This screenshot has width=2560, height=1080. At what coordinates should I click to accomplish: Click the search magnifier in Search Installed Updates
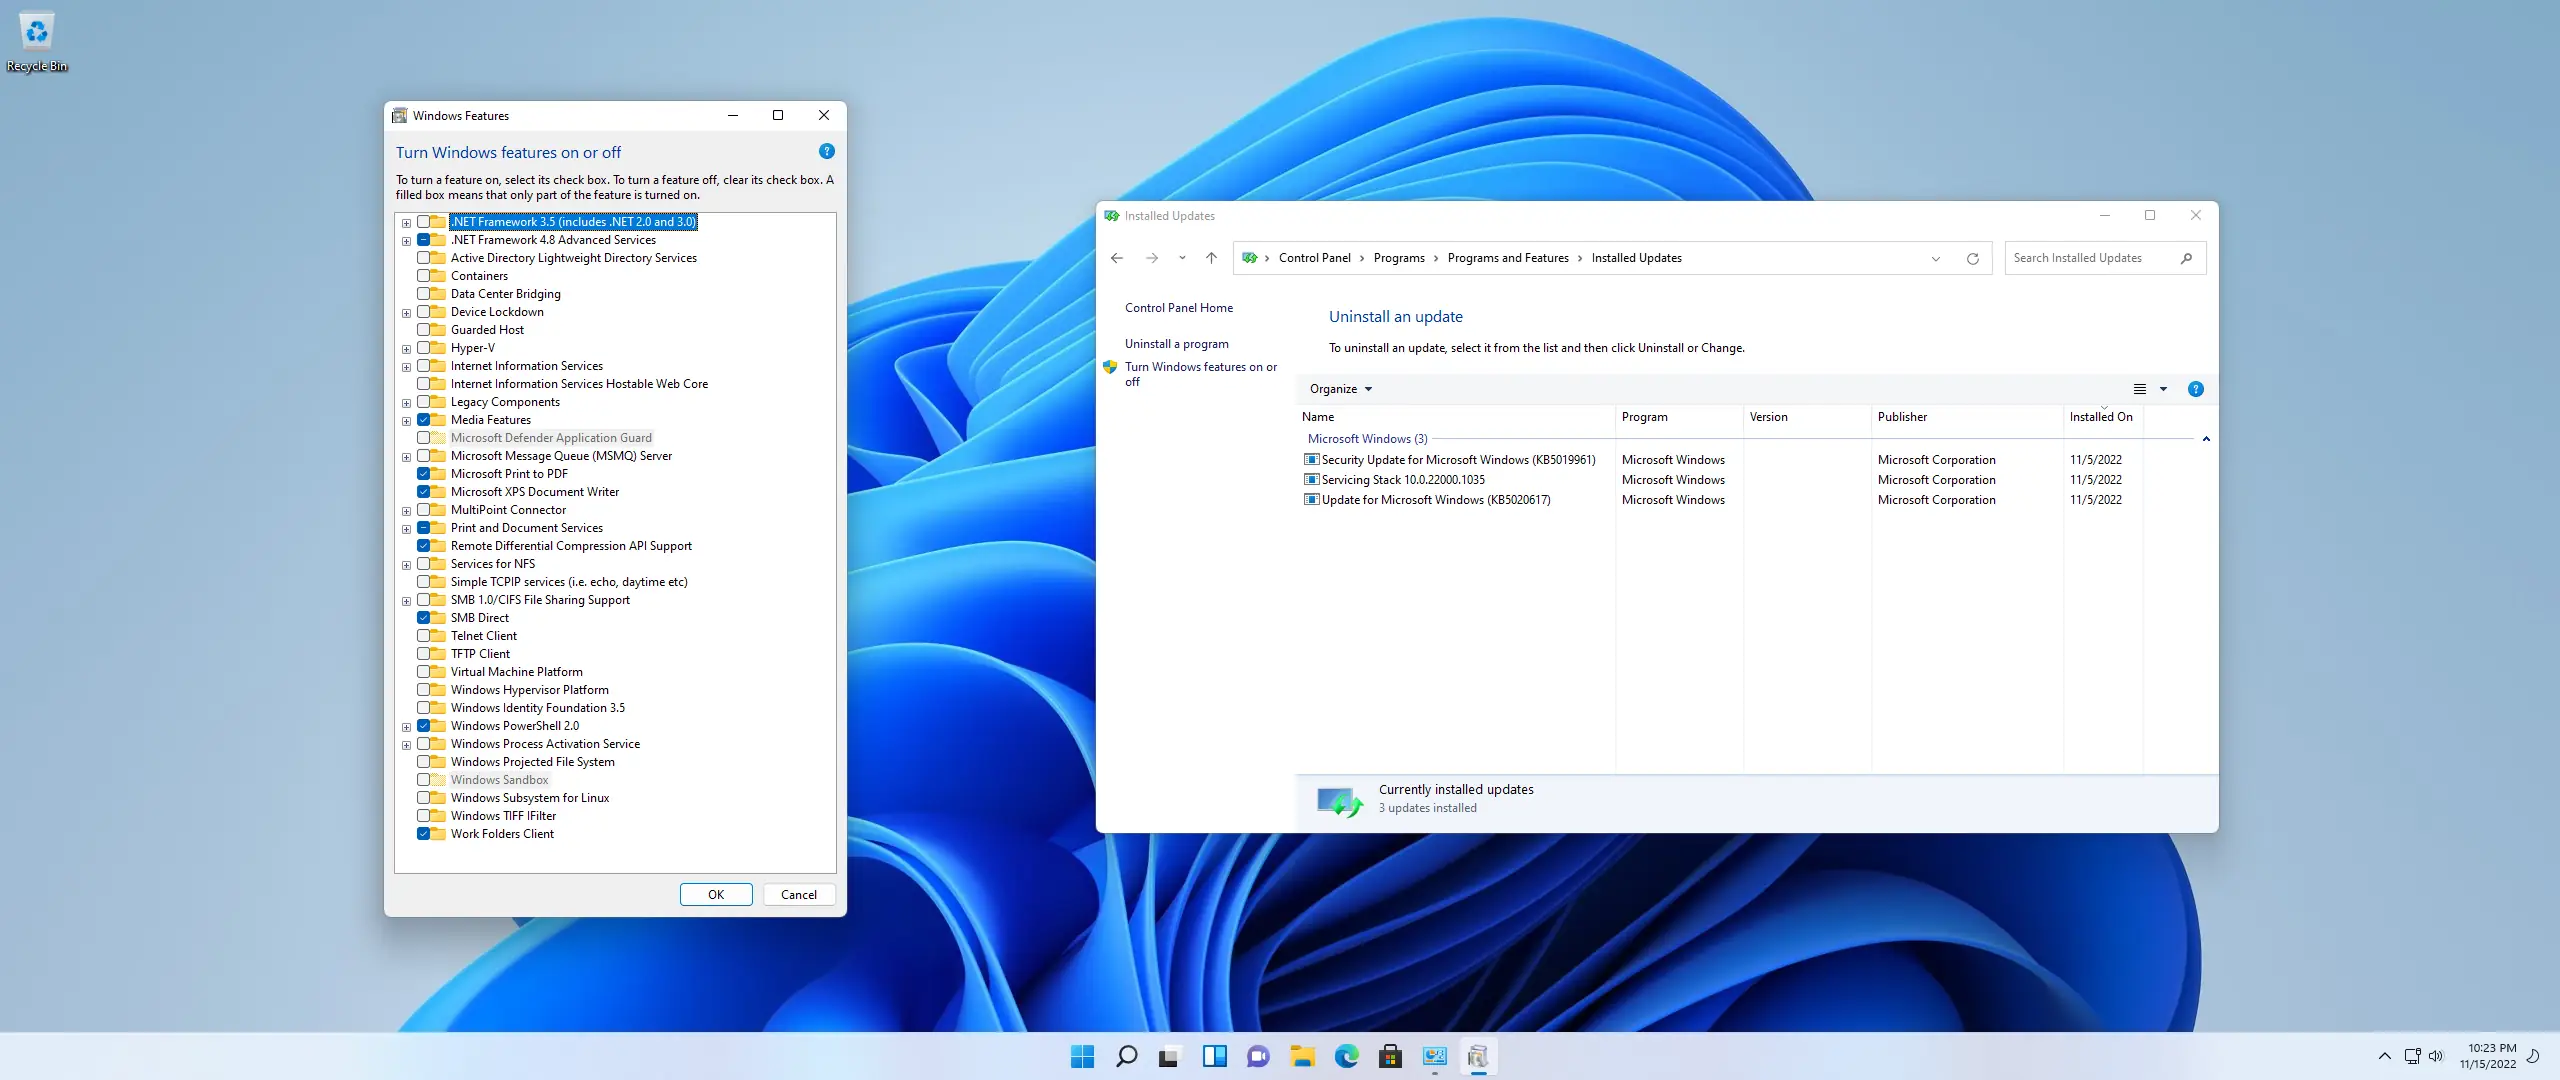point(2186,258)
